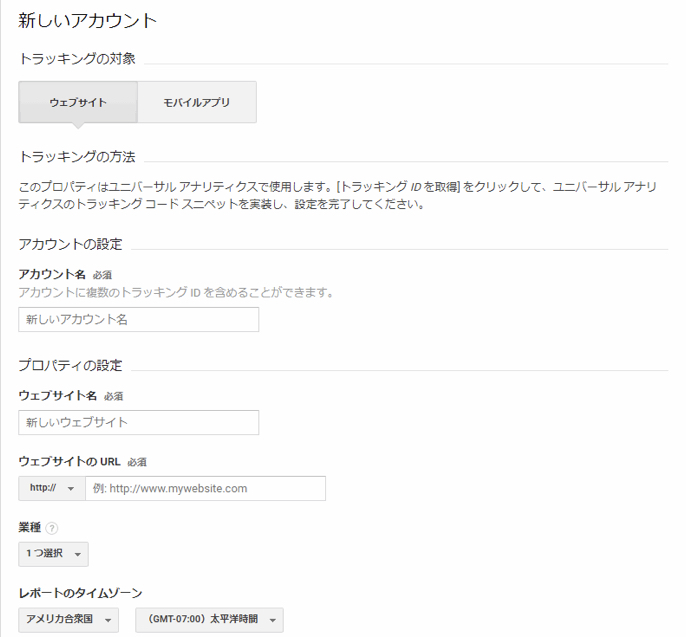Click the トラッキングの対象 section heading
This screenshot has width=686, height=637.
click(77, 59)
